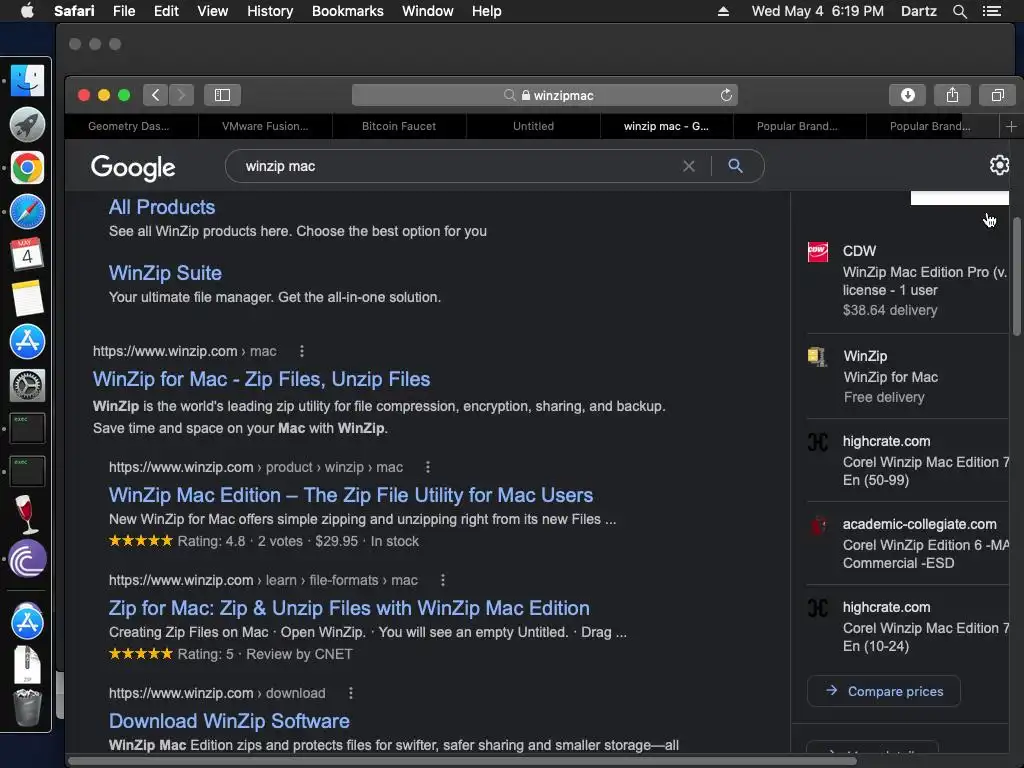Open Zip for Mac: Zip & Unzip result

click(349, 609)
